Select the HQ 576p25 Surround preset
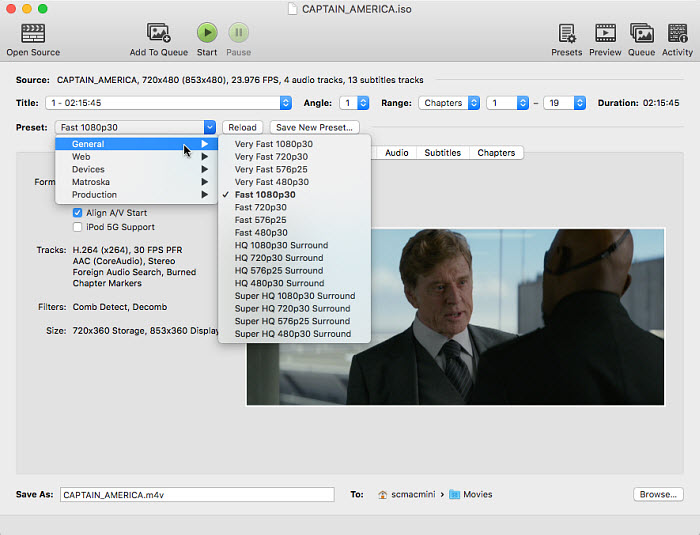This screenshot has height=535, width=700. (x=295, y=271)
